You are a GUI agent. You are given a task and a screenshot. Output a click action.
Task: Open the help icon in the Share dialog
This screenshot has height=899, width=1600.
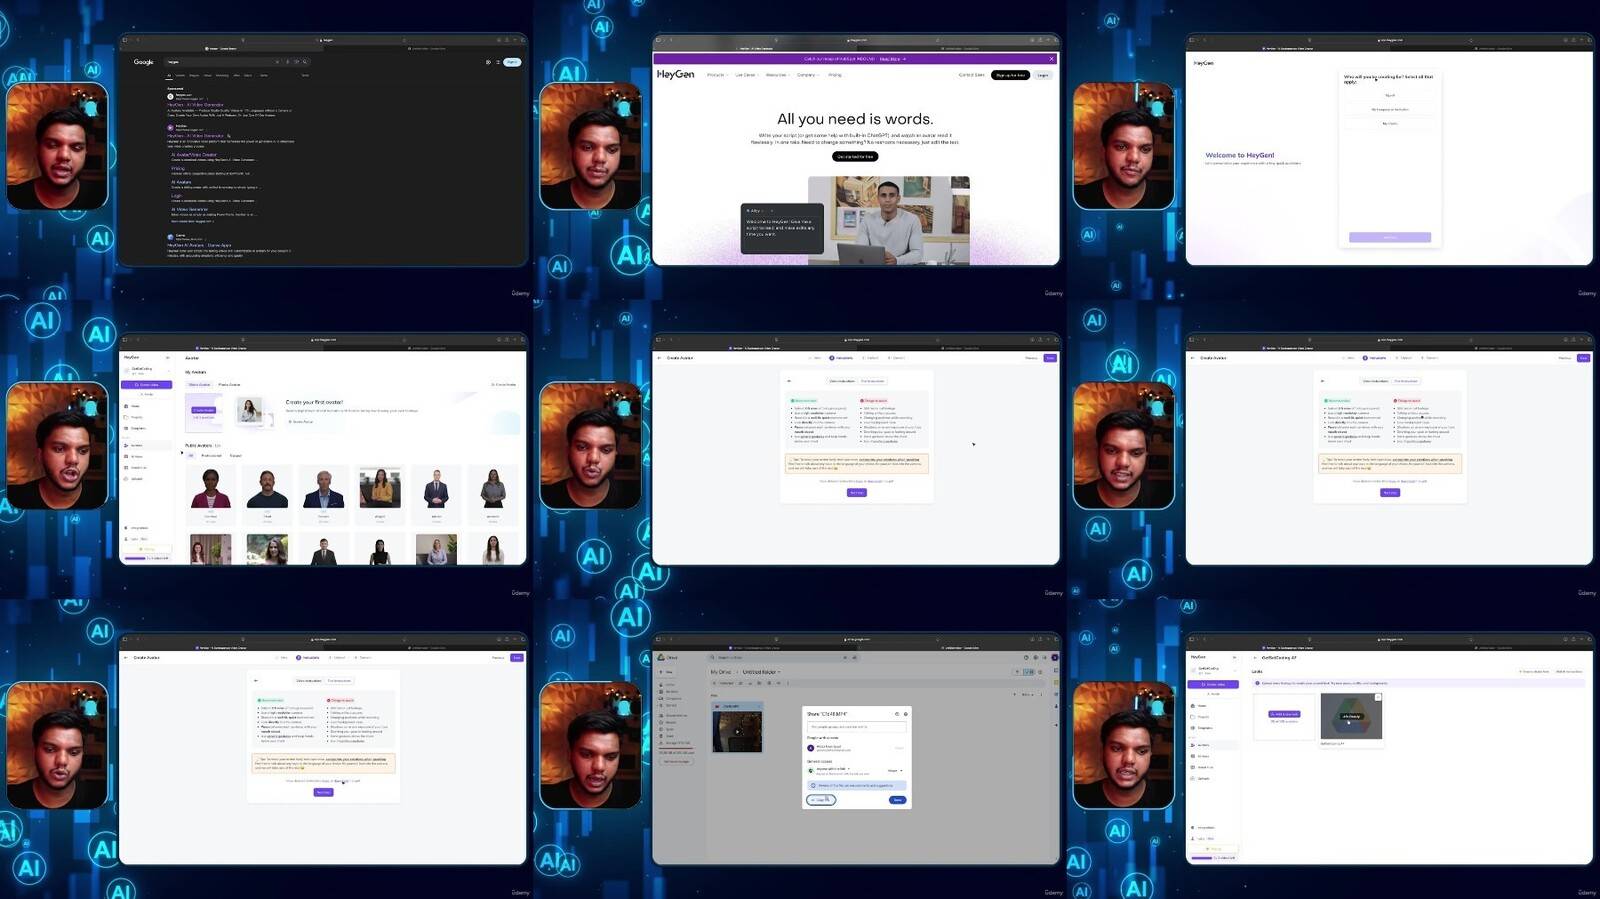tap(897, 714)
